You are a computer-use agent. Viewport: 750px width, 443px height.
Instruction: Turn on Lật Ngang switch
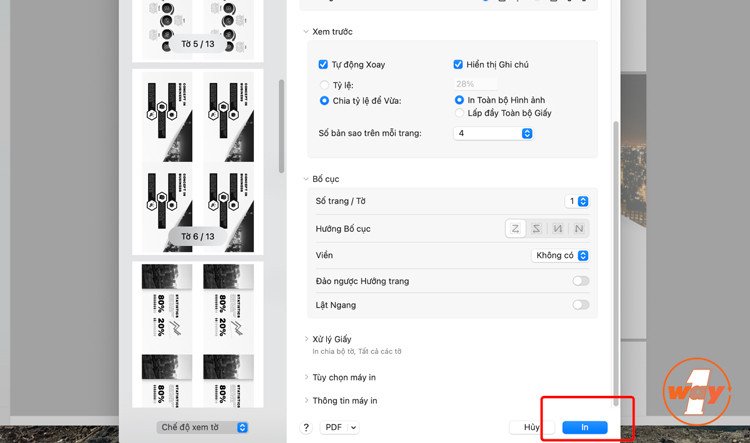[581, 305]
